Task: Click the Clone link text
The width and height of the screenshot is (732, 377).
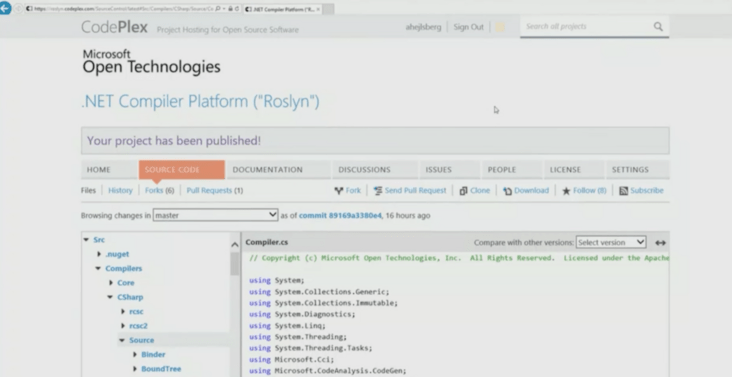Action: click(x=480, y=190)
